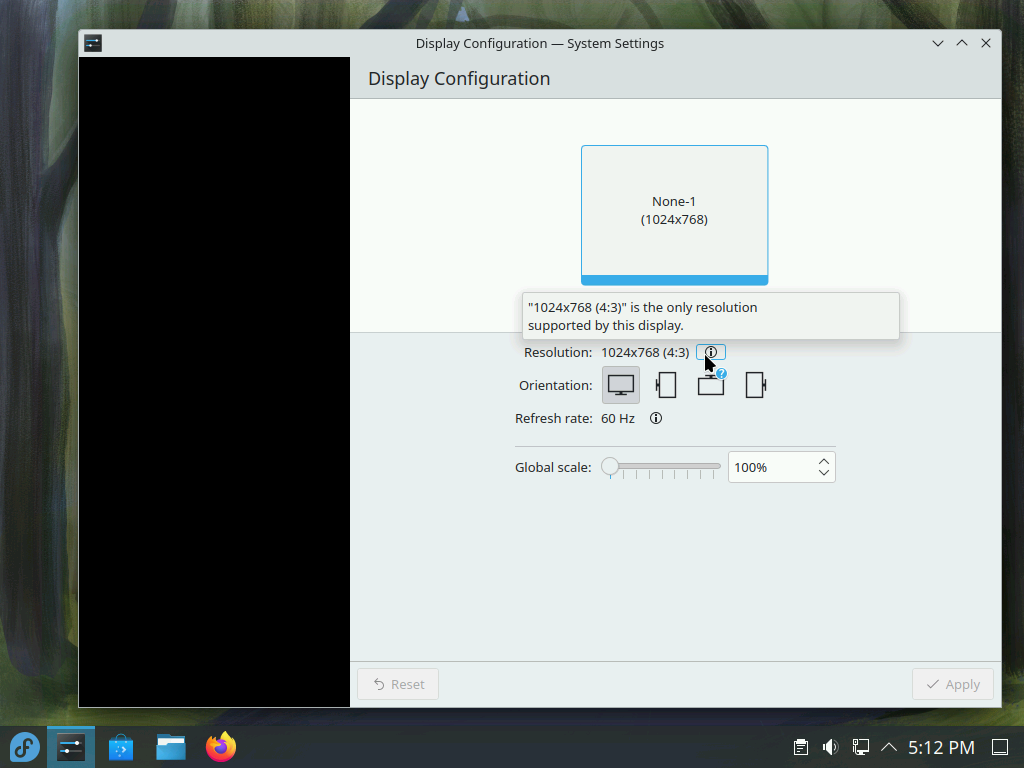Expand the hidden system tray icons

tap(888, 747)
